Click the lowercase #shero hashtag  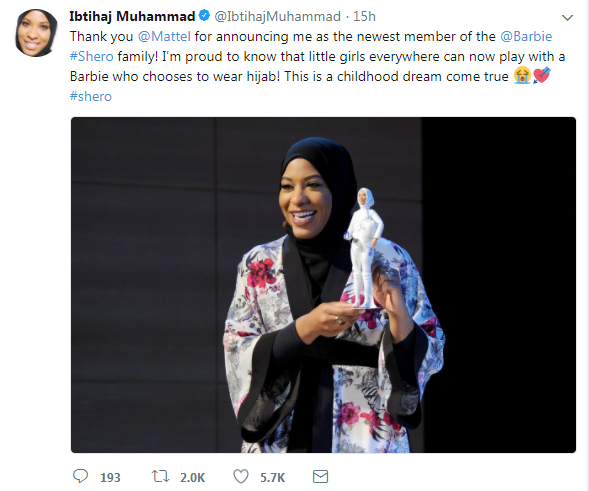pos(91,96)
